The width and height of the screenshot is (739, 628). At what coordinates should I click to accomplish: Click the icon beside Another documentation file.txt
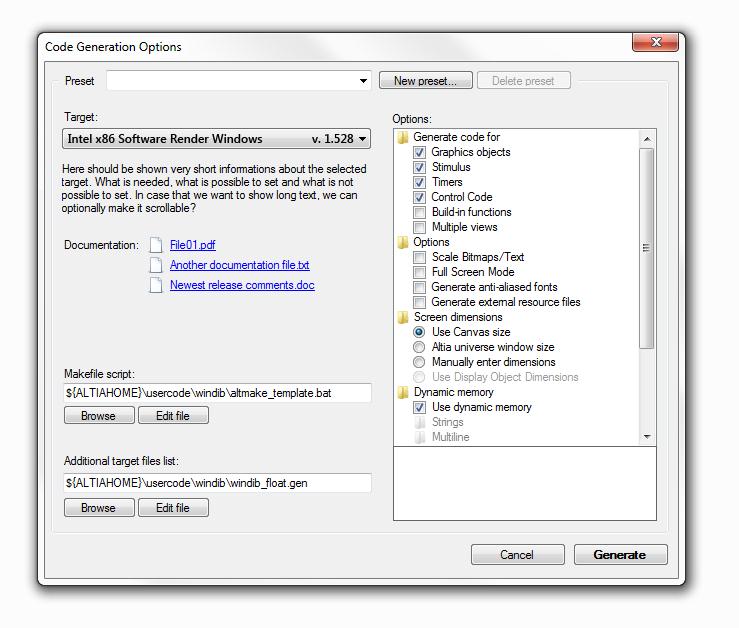coord(156,265)
